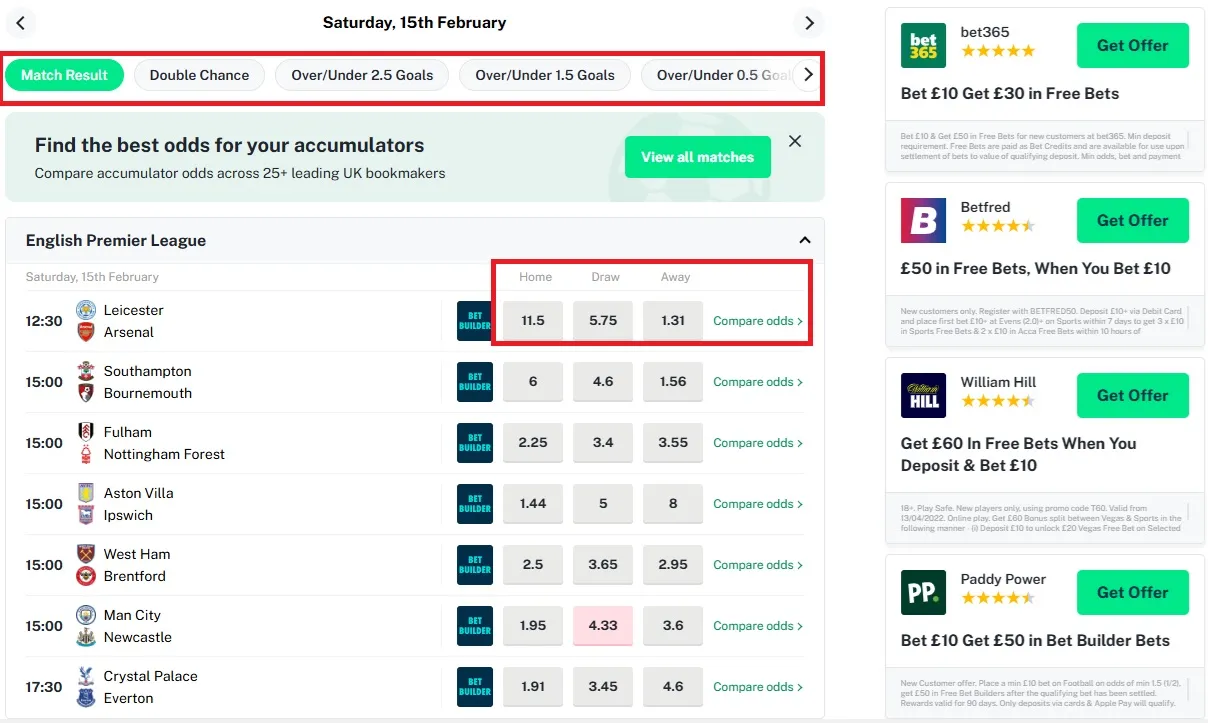
Task: Click the bet365 logo
Action: pyautogui.click(x=923, y=46)
